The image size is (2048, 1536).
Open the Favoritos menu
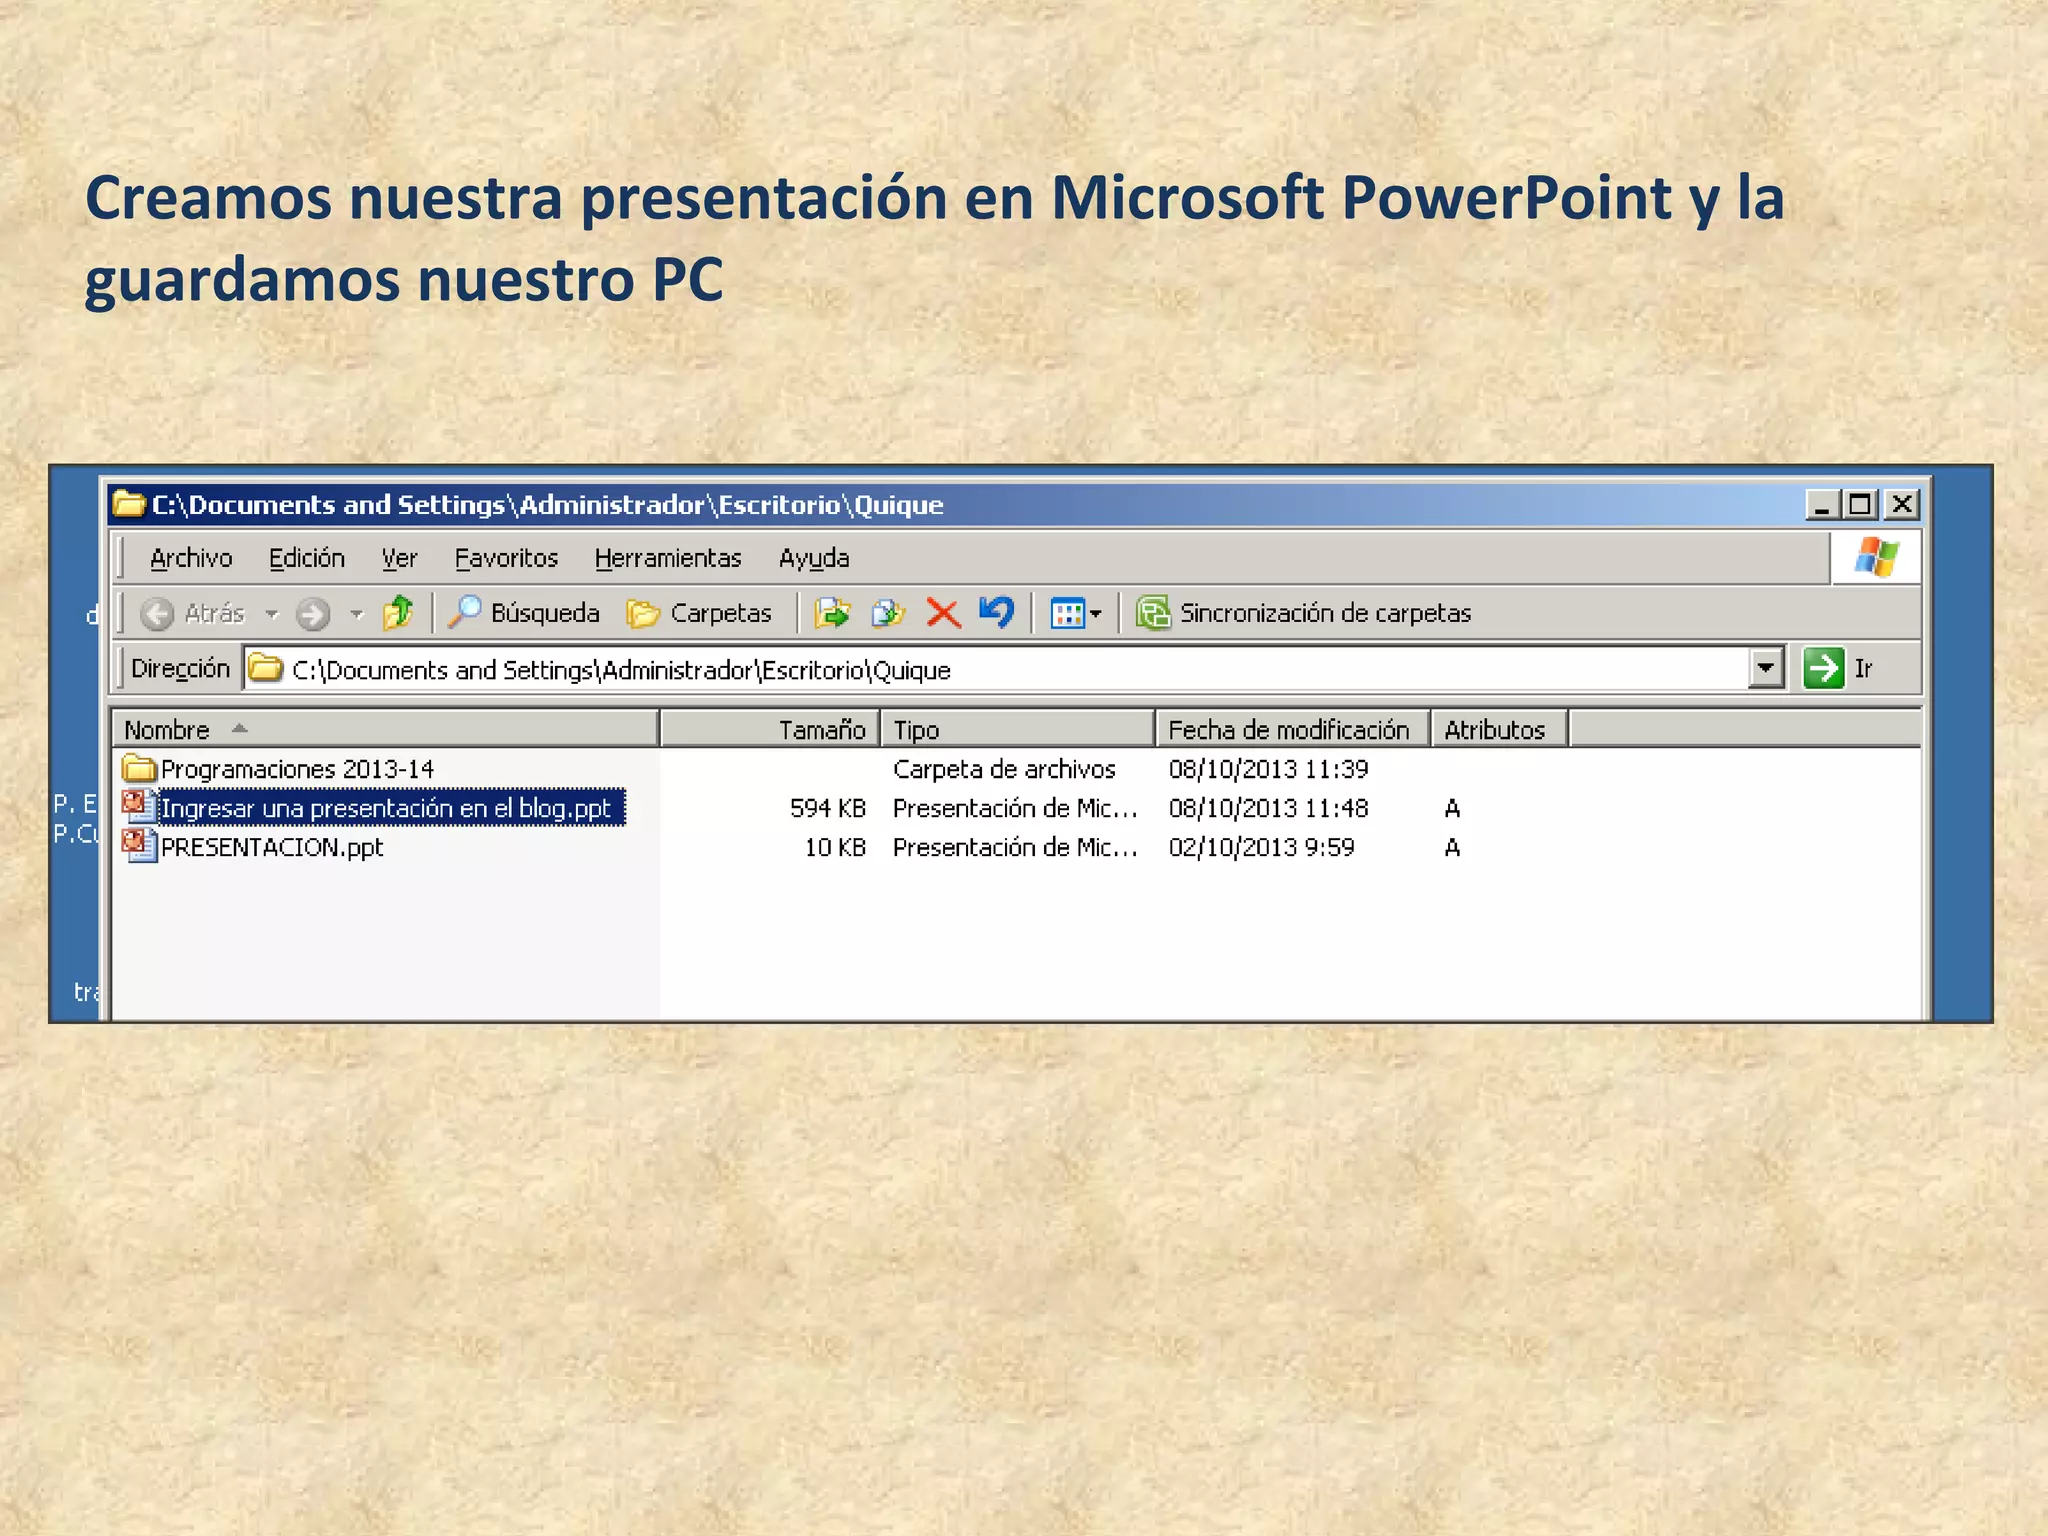tap(506, 558)
